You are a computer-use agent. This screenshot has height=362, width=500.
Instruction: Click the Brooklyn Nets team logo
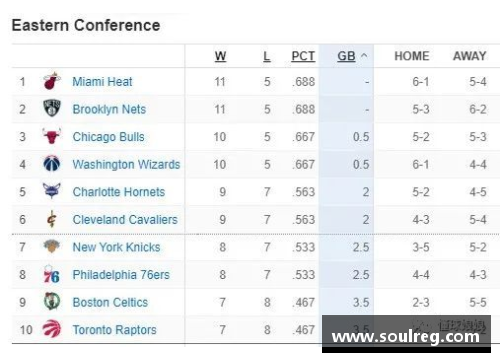tap(52, 108)
